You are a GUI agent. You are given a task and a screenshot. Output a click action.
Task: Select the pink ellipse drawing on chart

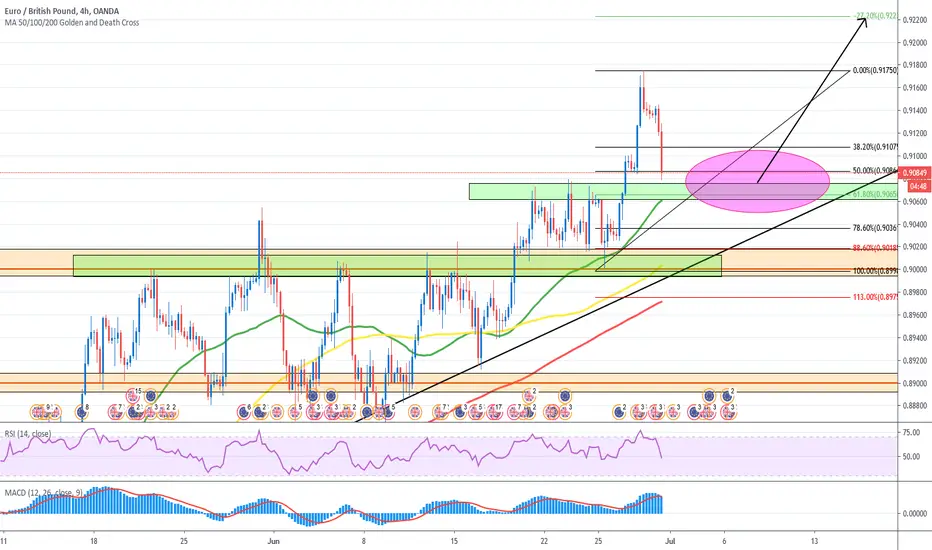(x=757, y=181)
